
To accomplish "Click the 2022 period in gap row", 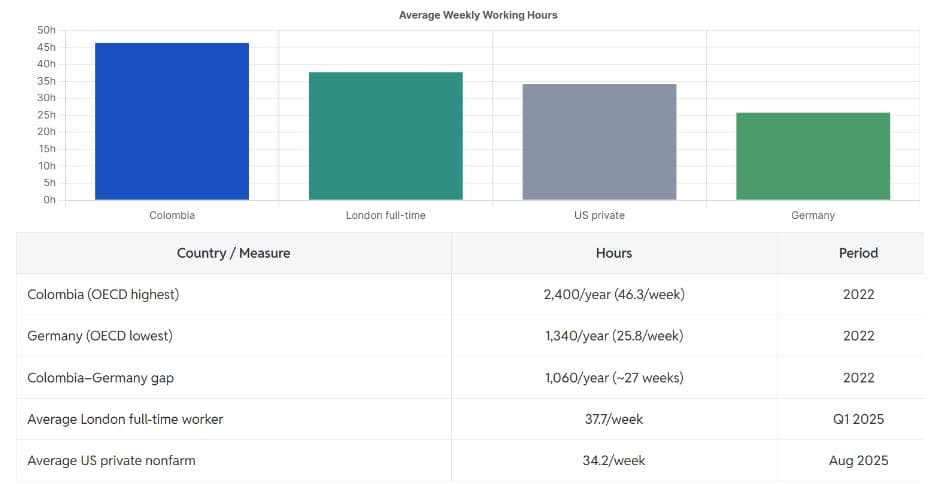I will (x=858, y=377).
